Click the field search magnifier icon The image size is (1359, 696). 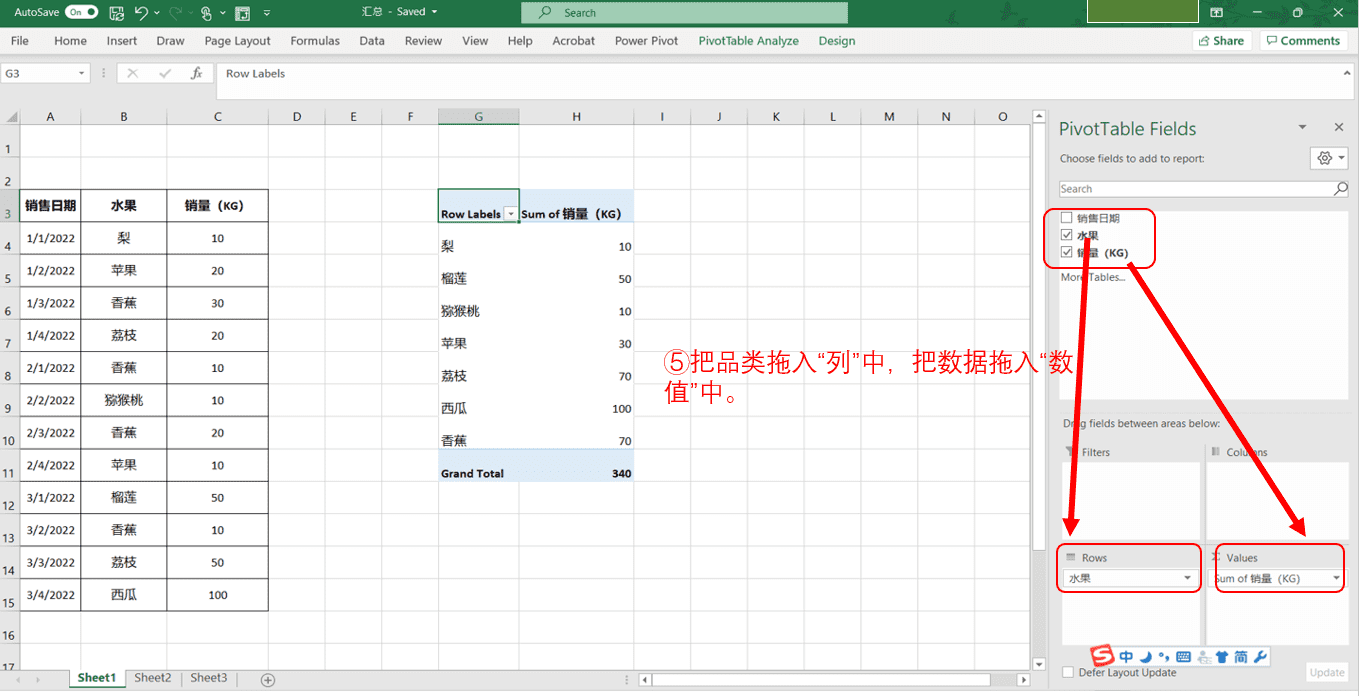coord(1341,189)
